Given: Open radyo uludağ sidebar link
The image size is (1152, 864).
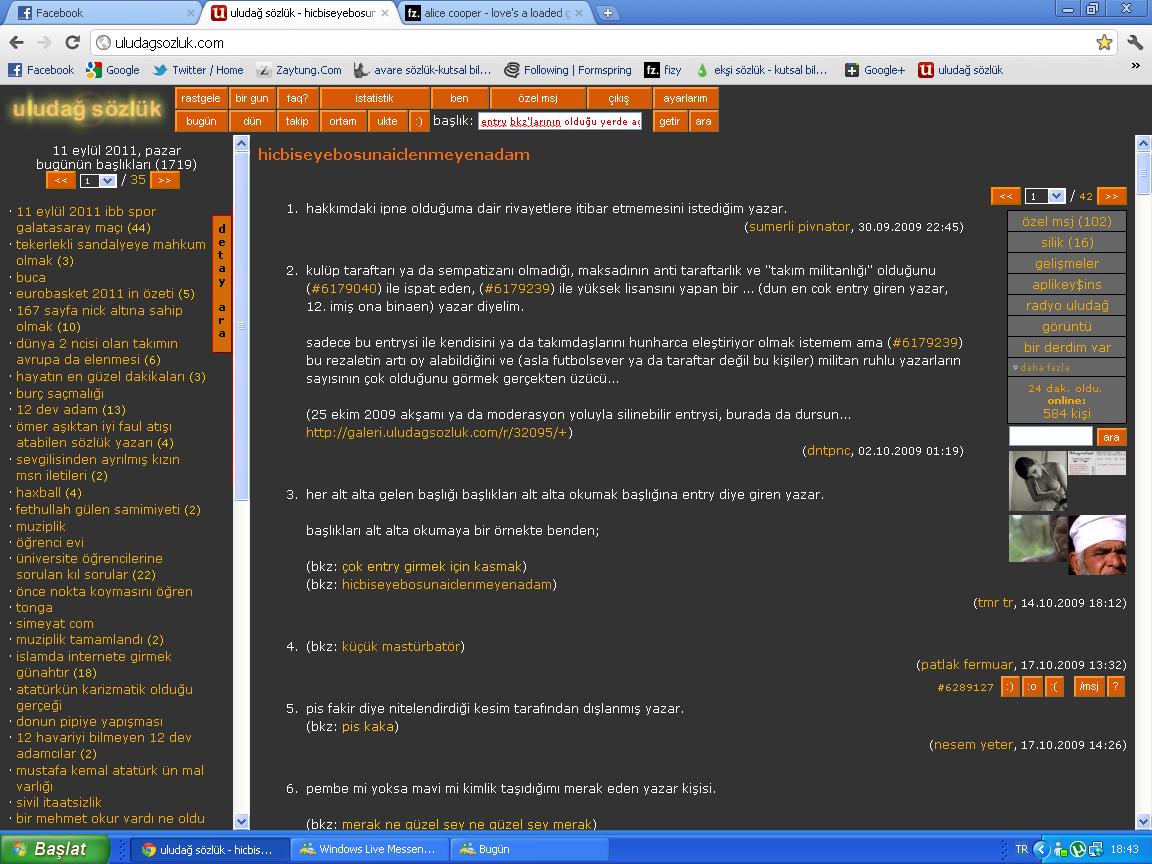Looking at the screenshot, I should 1067,305.
